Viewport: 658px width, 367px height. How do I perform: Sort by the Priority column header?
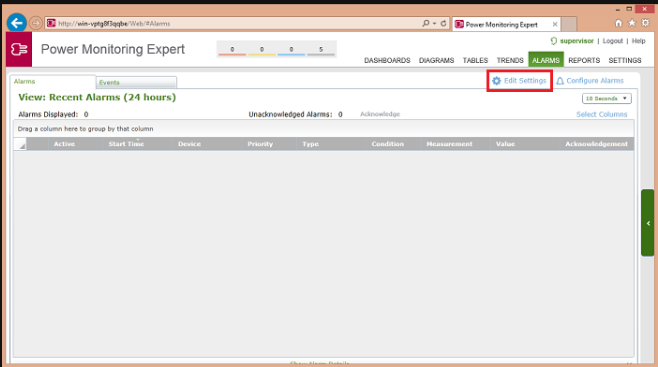coord(260,144)
